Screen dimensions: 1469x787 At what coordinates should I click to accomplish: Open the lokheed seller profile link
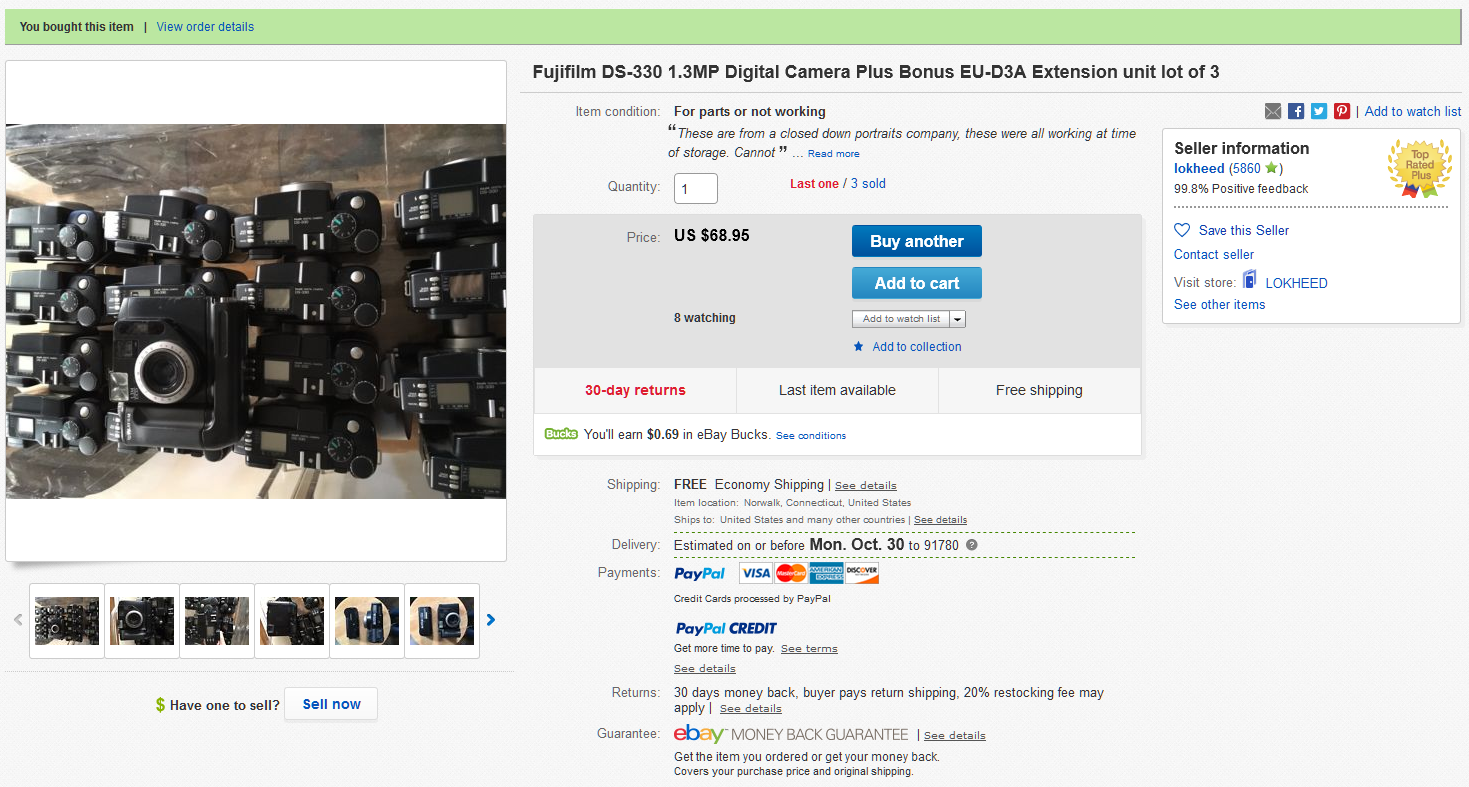click(x=1199, y=169)
